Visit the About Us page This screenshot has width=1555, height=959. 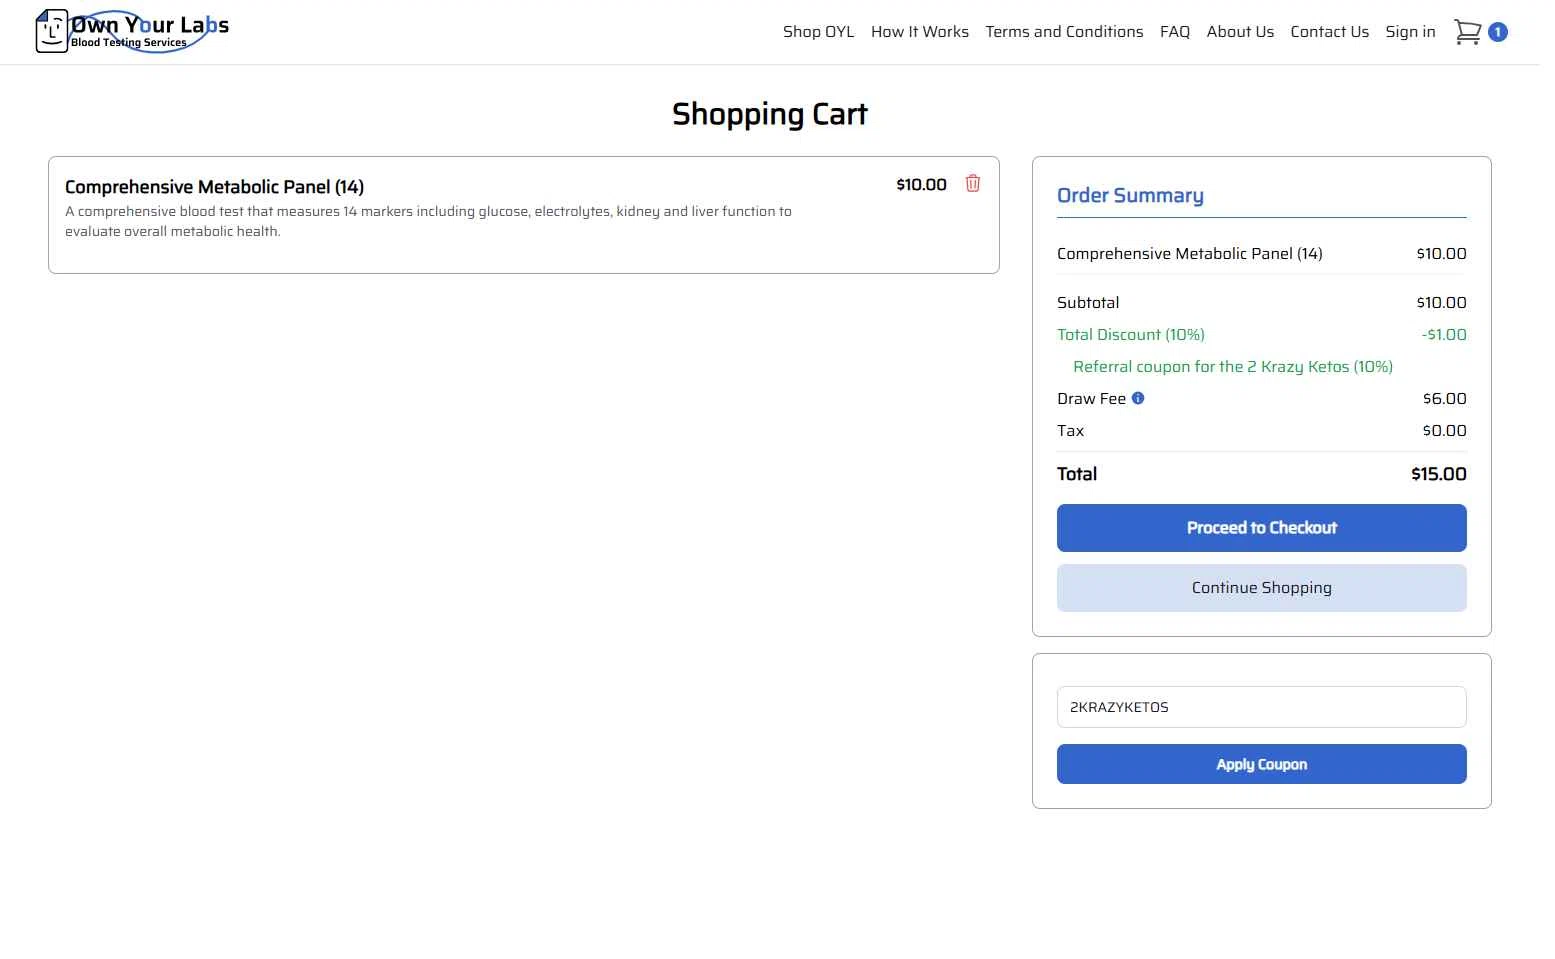(1240, 32)
